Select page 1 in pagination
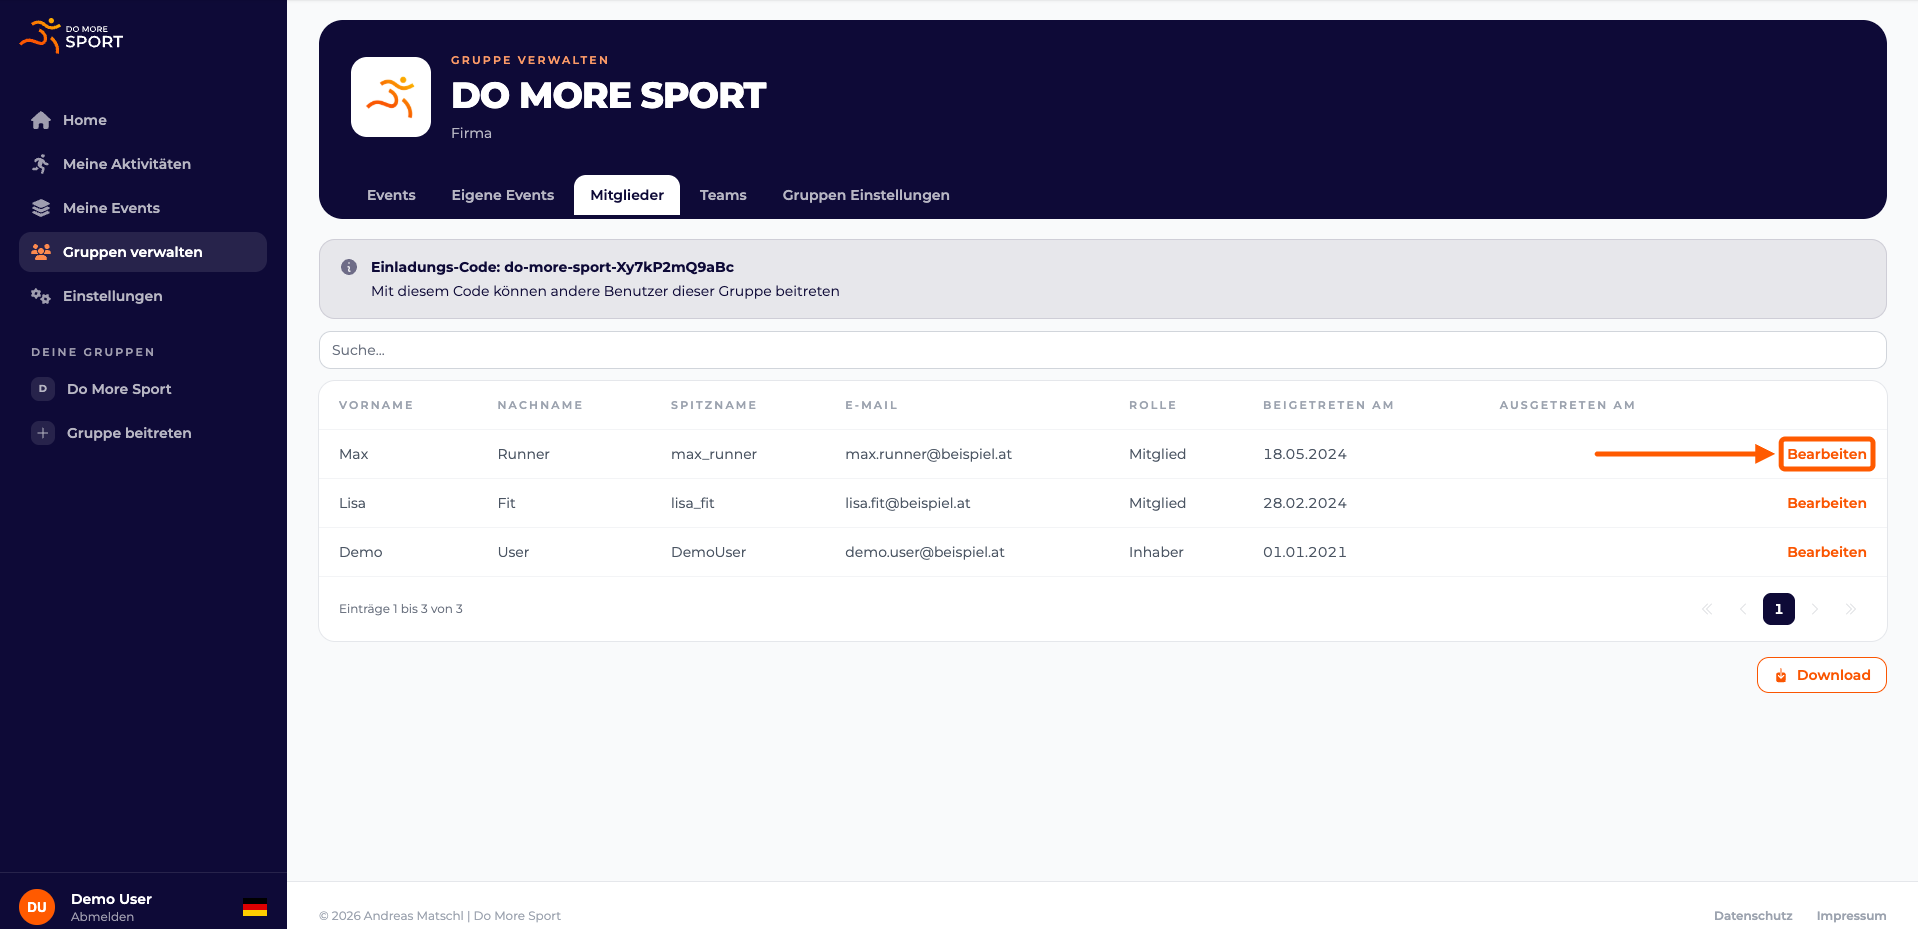Viewport: 1918px width, 929px height. 1779,609
